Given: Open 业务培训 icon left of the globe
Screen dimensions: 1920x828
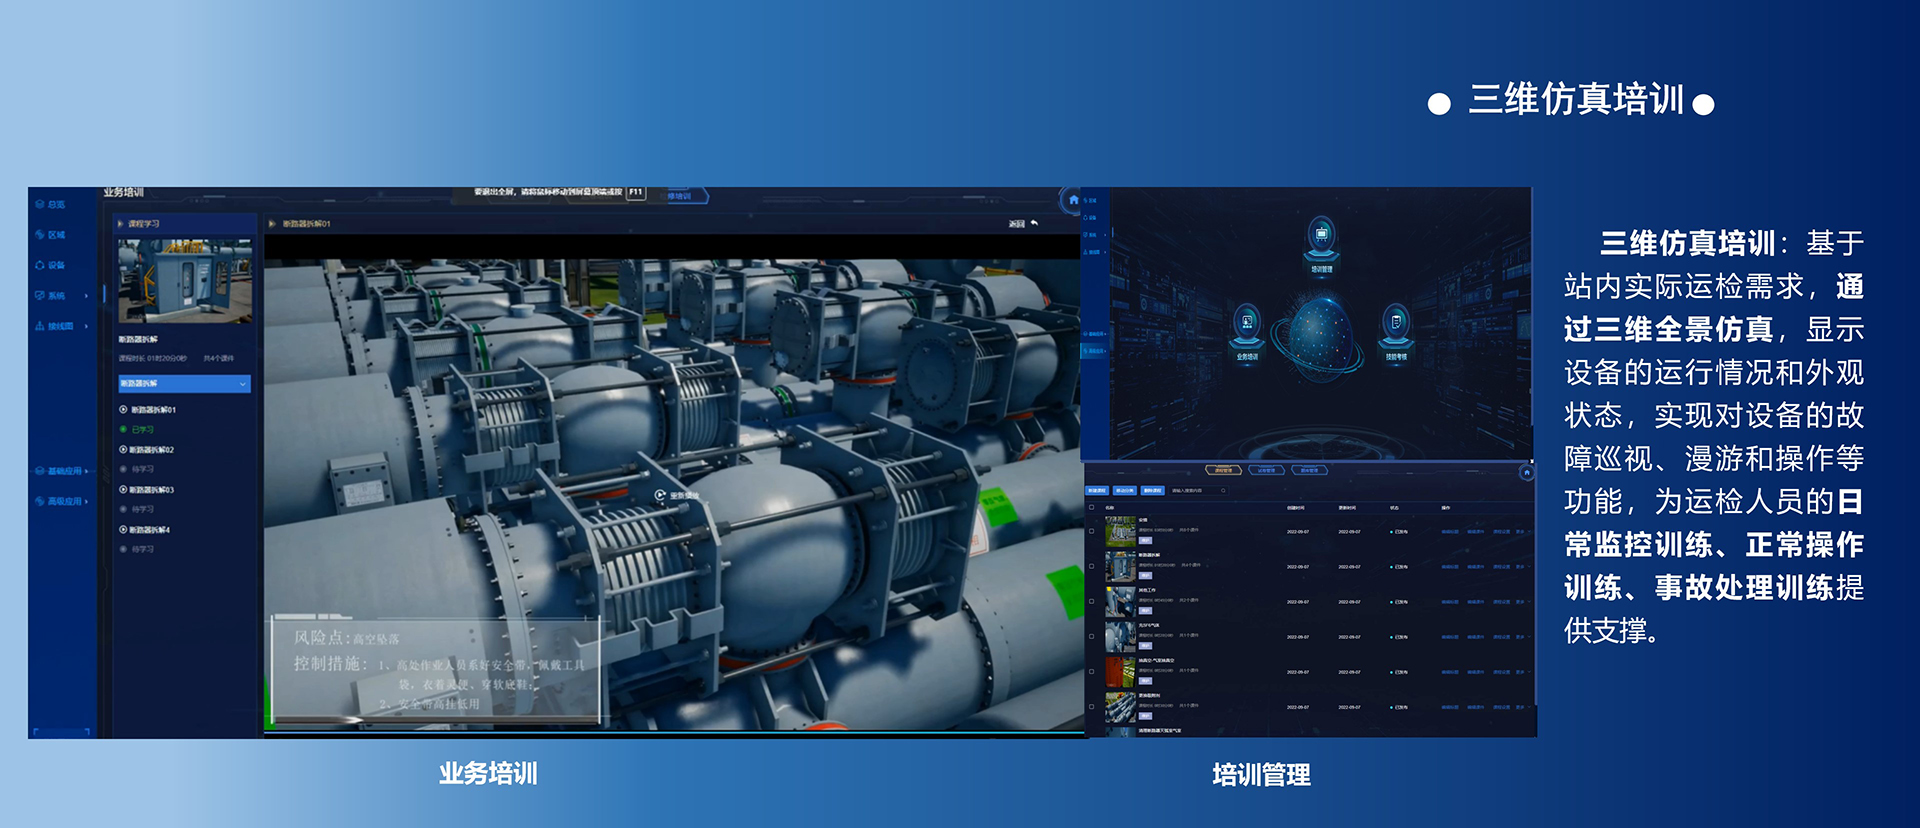Looking at the screenshot, I should click(x=1247, y=324).
